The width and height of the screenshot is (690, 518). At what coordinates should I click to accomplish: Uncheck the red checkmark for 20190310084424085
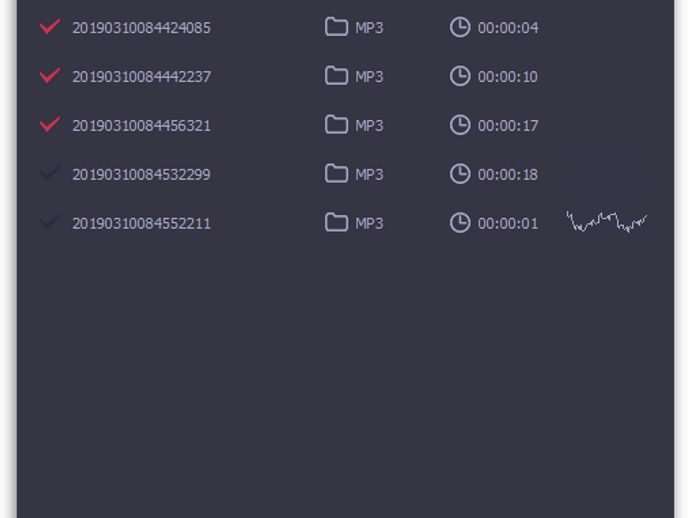coord(50,26)
